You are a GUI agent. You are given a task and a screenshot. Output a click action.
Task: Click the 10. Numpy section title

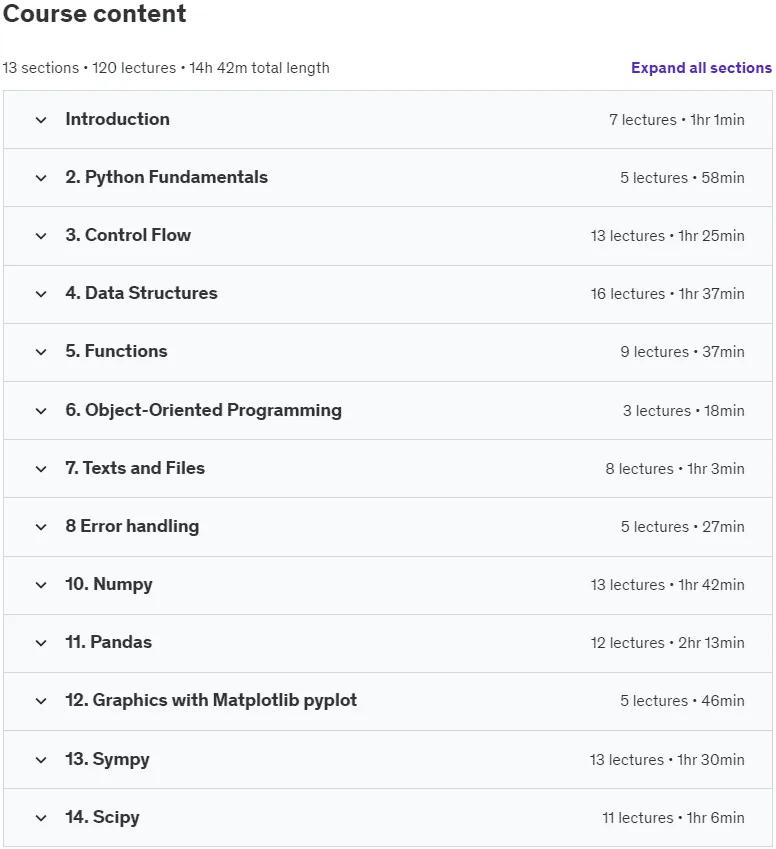(109, 584)
